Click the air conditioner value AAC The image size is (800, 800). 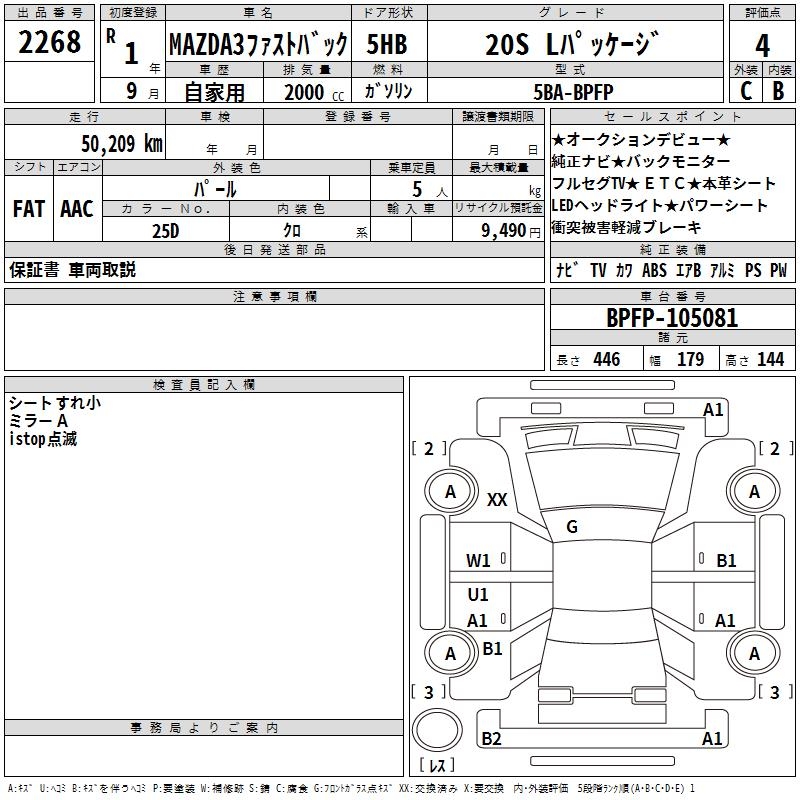77,208
